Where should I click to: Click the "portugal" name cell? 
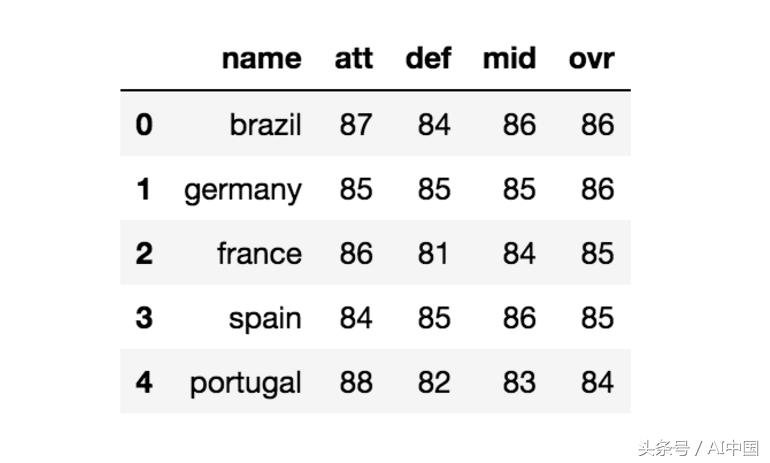pos(246,382)
